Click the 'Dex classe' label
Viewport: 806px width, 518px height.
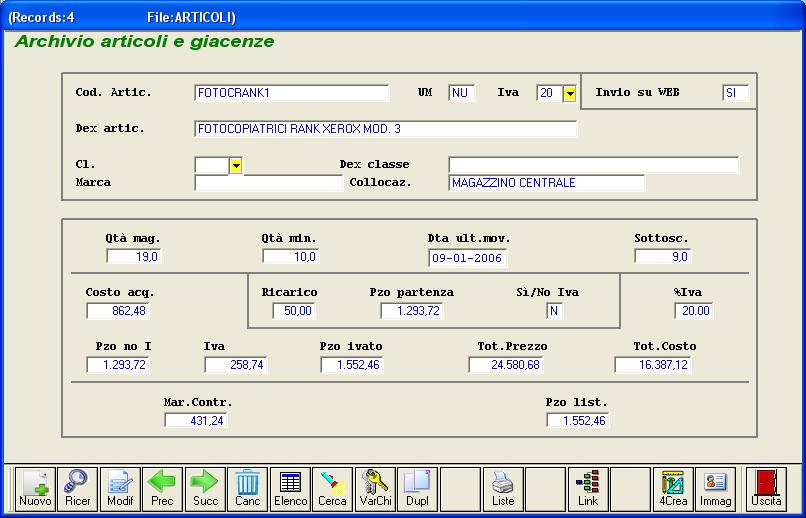[x=374, y=164]
